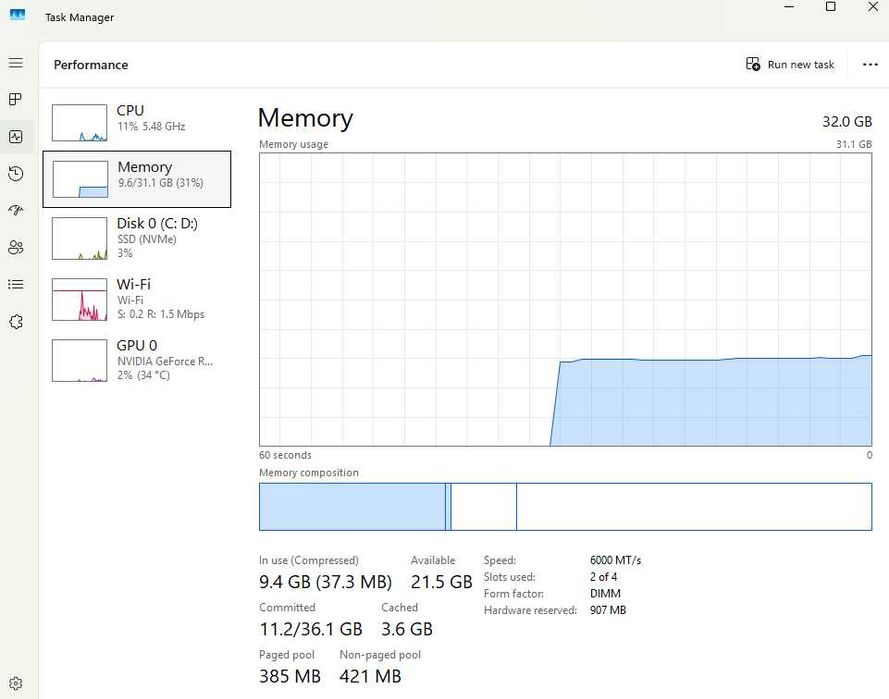Screen dimensions: 889x699
Task: Select the Disk 0 (C: D:) entry
Action: pyautogui.click(x=137, y=239)
